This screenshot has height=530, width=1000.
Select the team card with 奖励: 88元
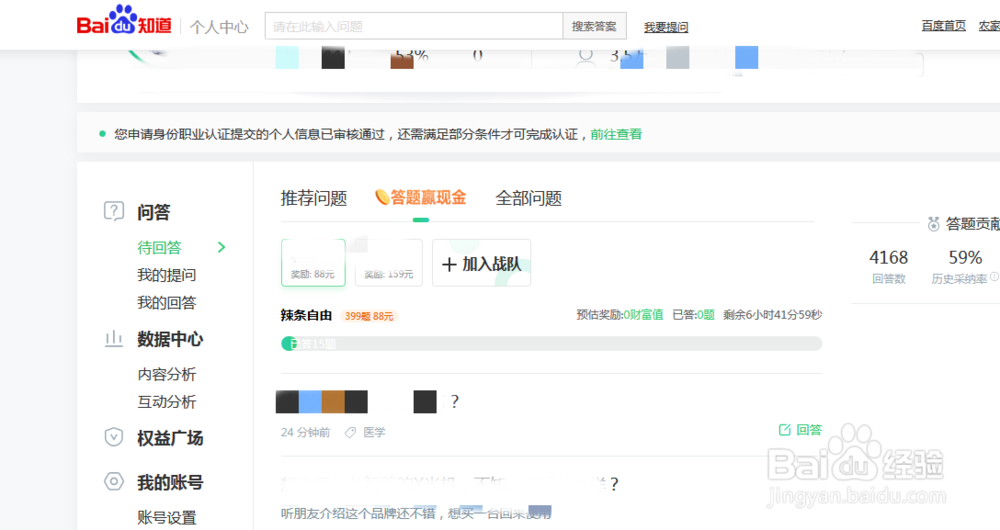point(313,263)
